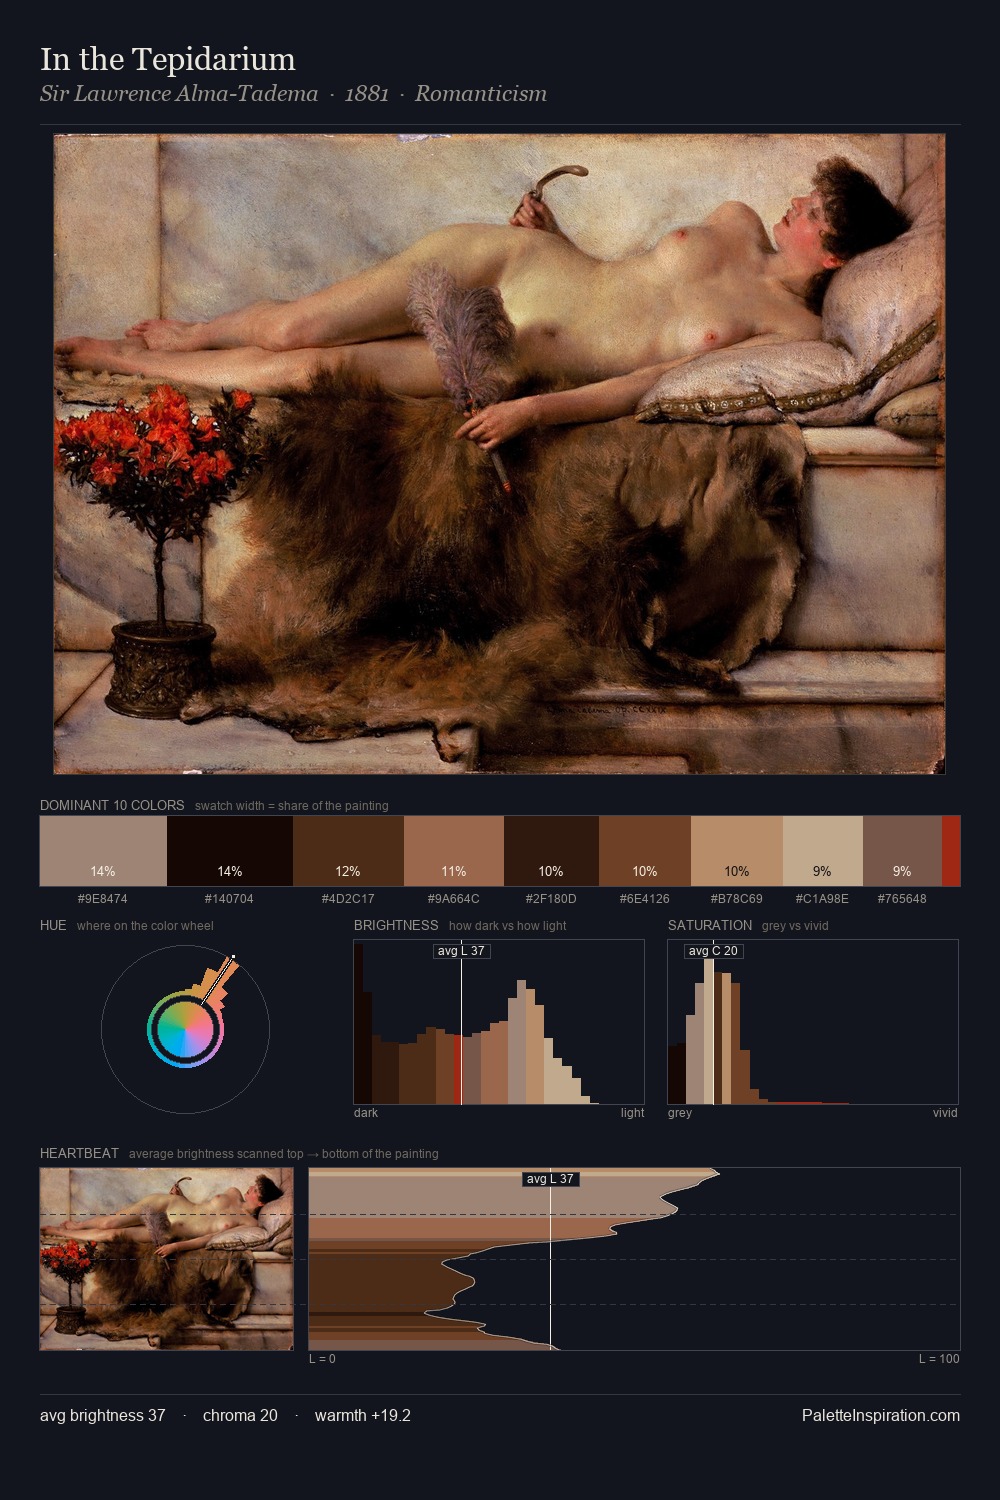Choose the #765648 mauve-brown swatch
This screenshot has width=1000, height=1500.
902,851
